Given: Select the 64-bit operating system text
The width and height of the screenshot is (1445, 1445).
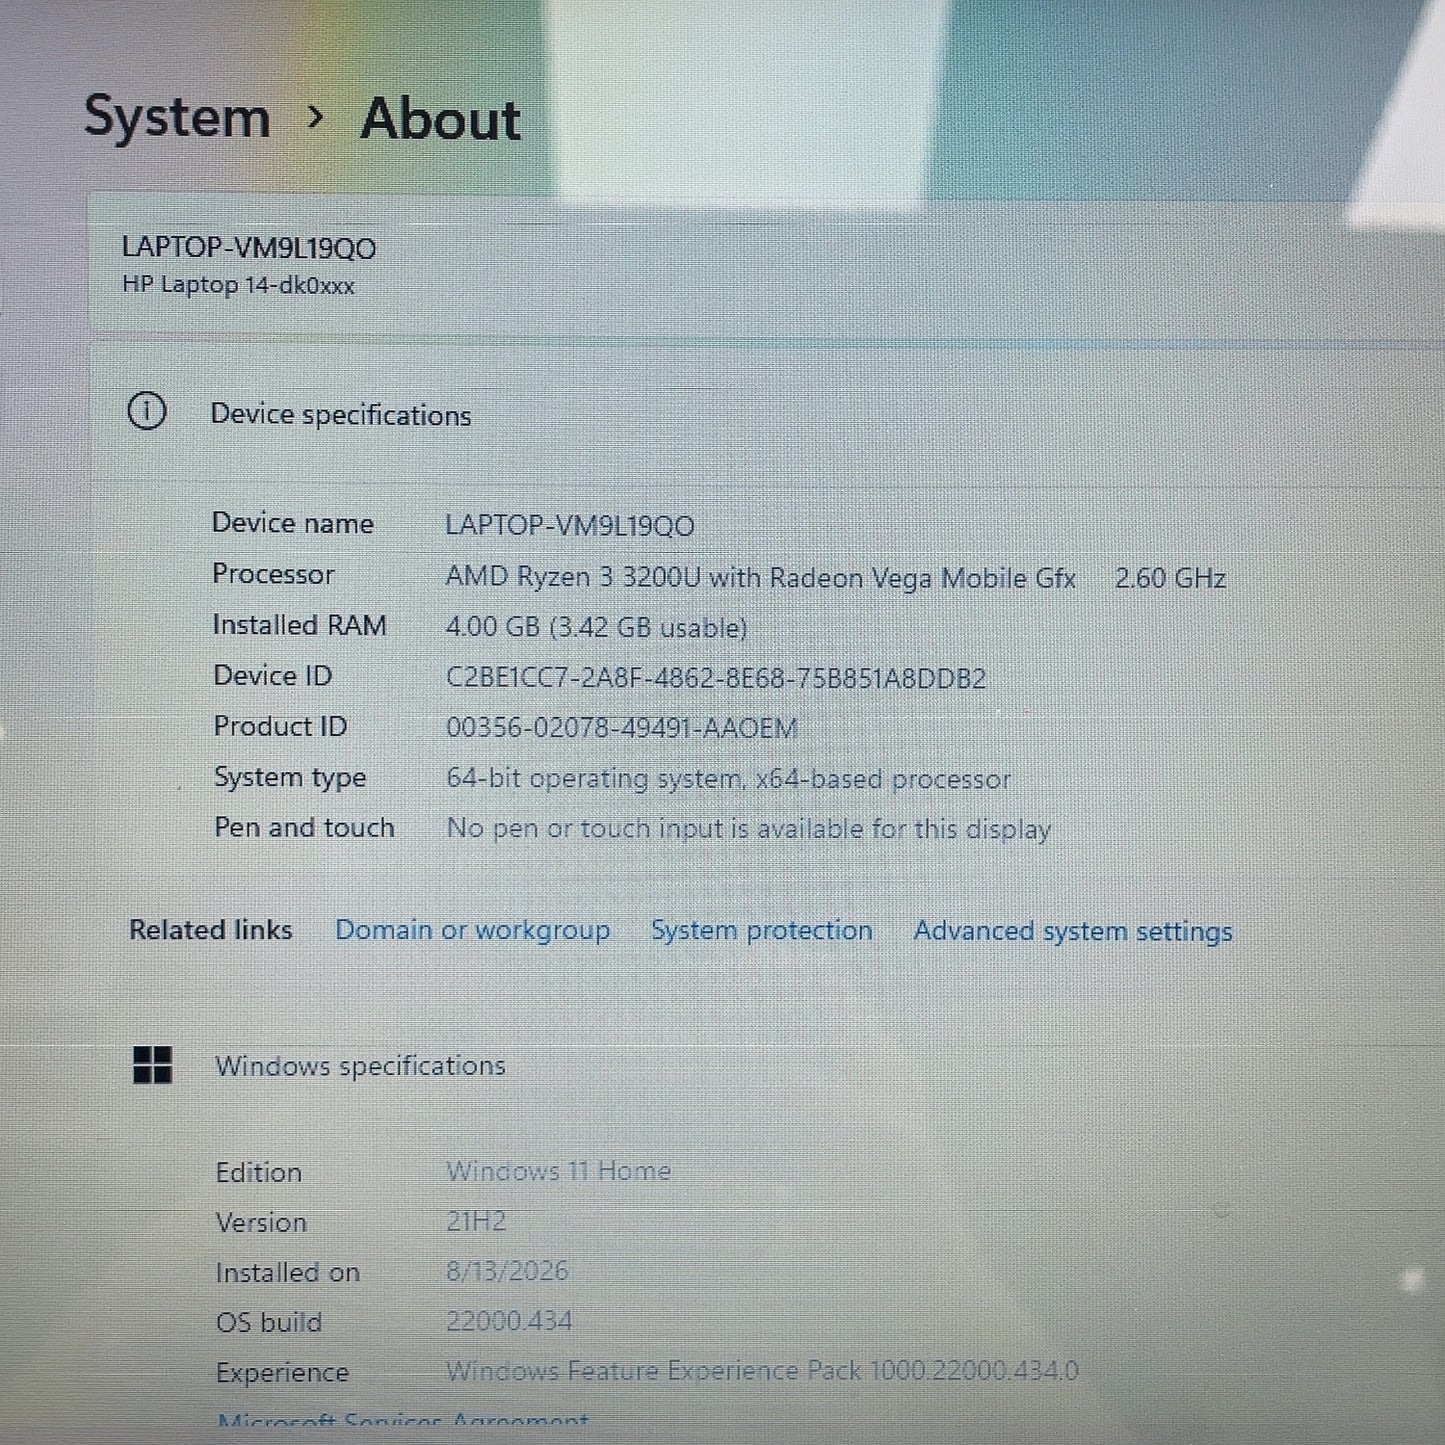Looking at the screenshot, I should 728,779.
